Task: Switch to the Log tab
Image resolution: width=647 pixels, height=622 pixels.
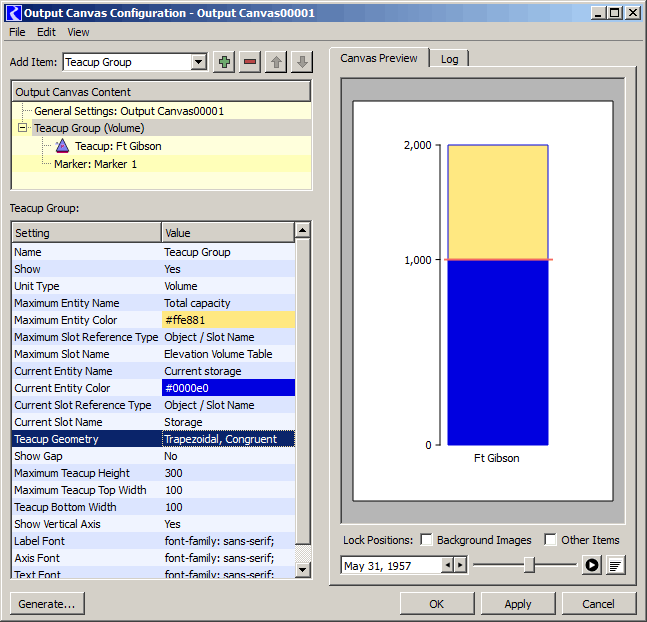Action: coord(449,59)
